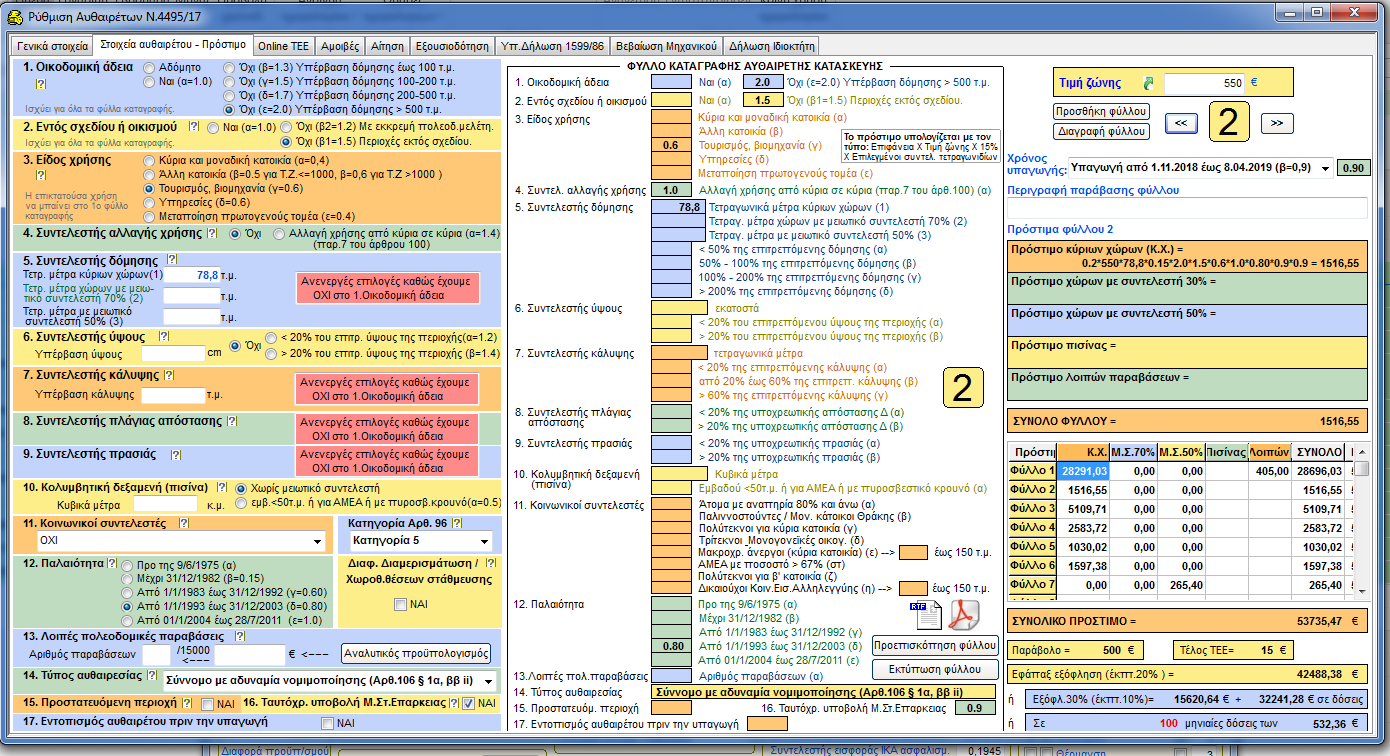Select Υπηρεσίες (δ=0.6) usage type

150,203
